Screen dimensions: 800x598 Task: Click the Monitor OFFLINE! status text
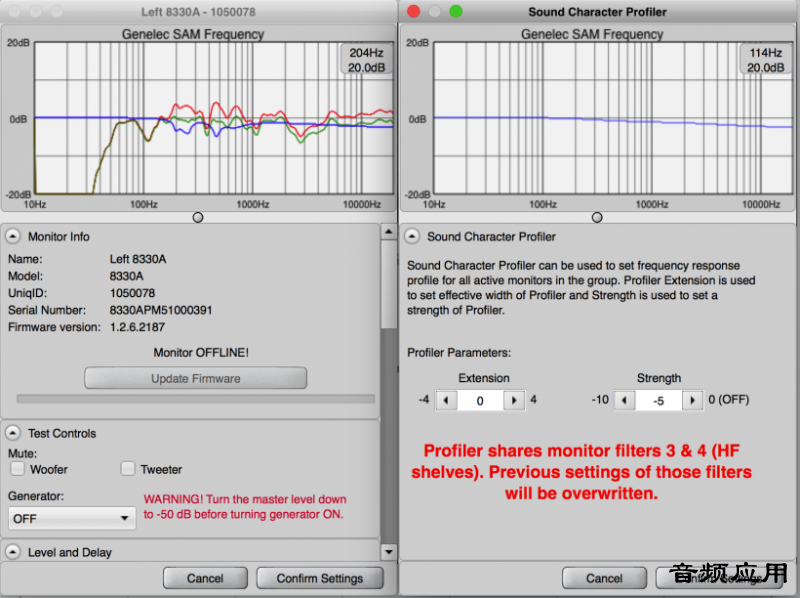coord(201,353)
